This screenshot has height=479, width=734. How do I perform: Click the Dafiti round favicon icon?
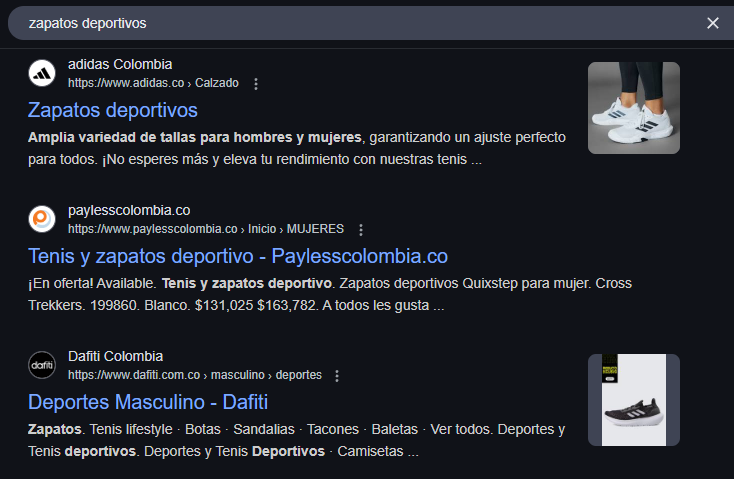[42, 365]
